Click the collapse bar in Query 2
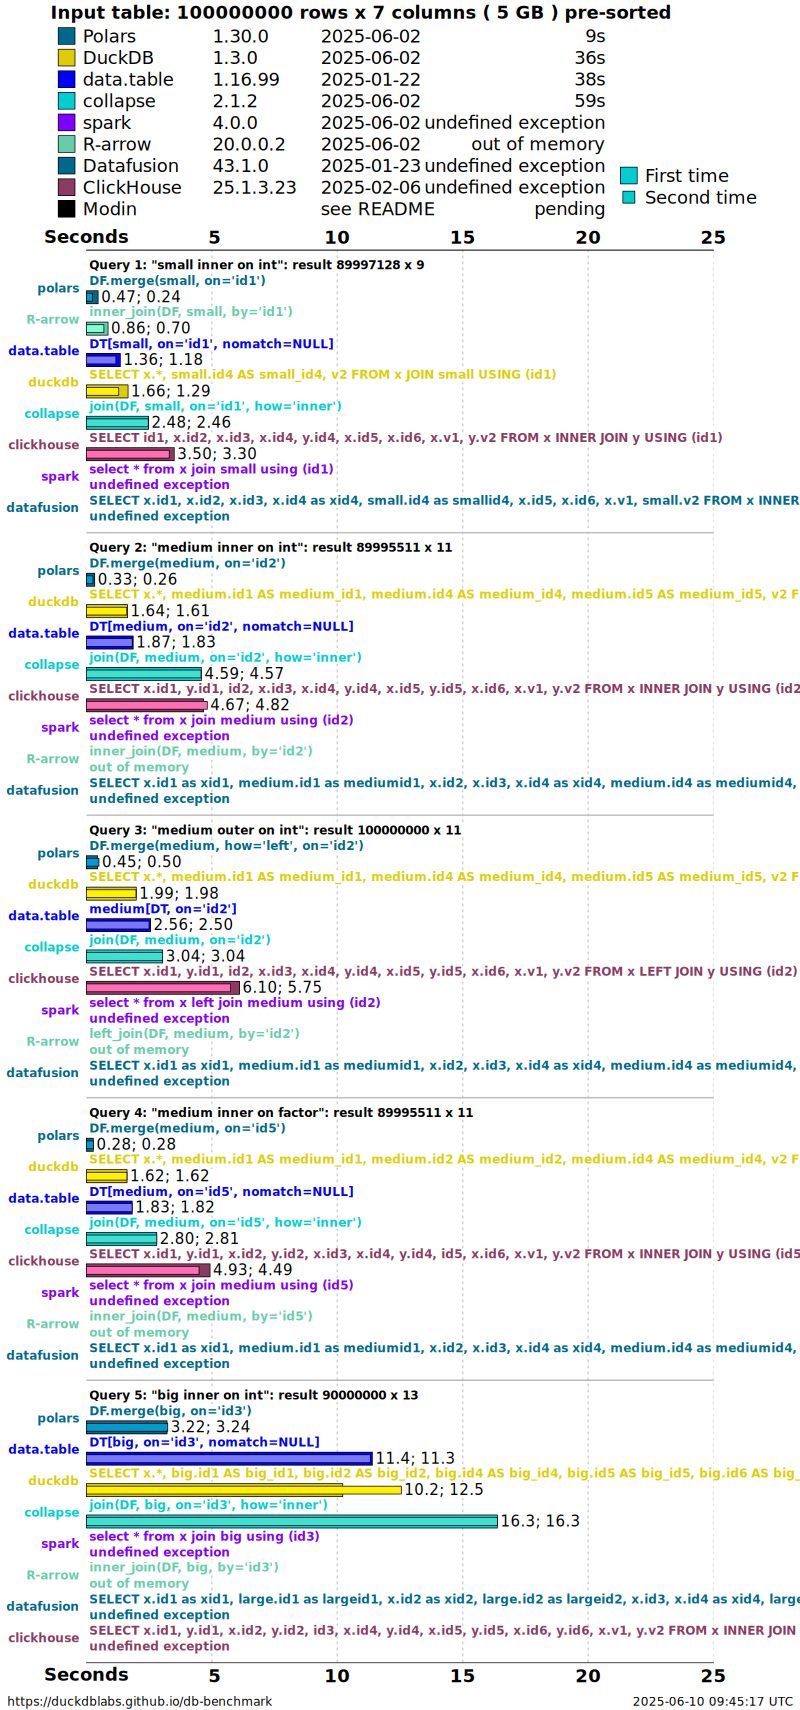This screenshot has width=800, height=1710. 144,674
